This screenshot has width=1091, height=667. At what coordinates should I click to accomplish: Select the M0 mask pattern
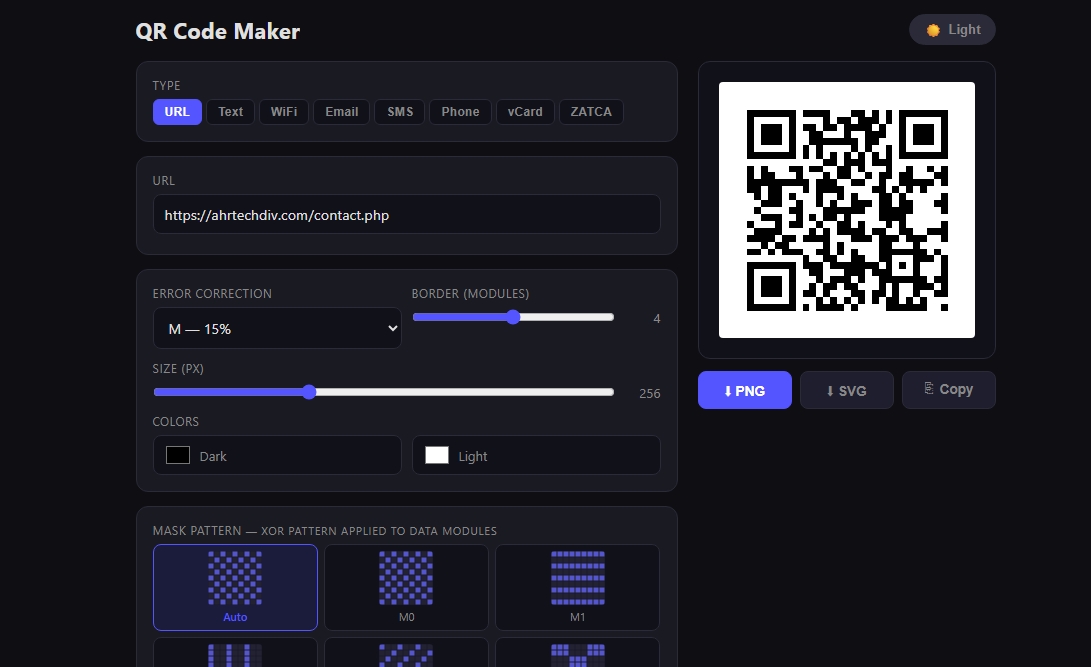pos(406,588)
